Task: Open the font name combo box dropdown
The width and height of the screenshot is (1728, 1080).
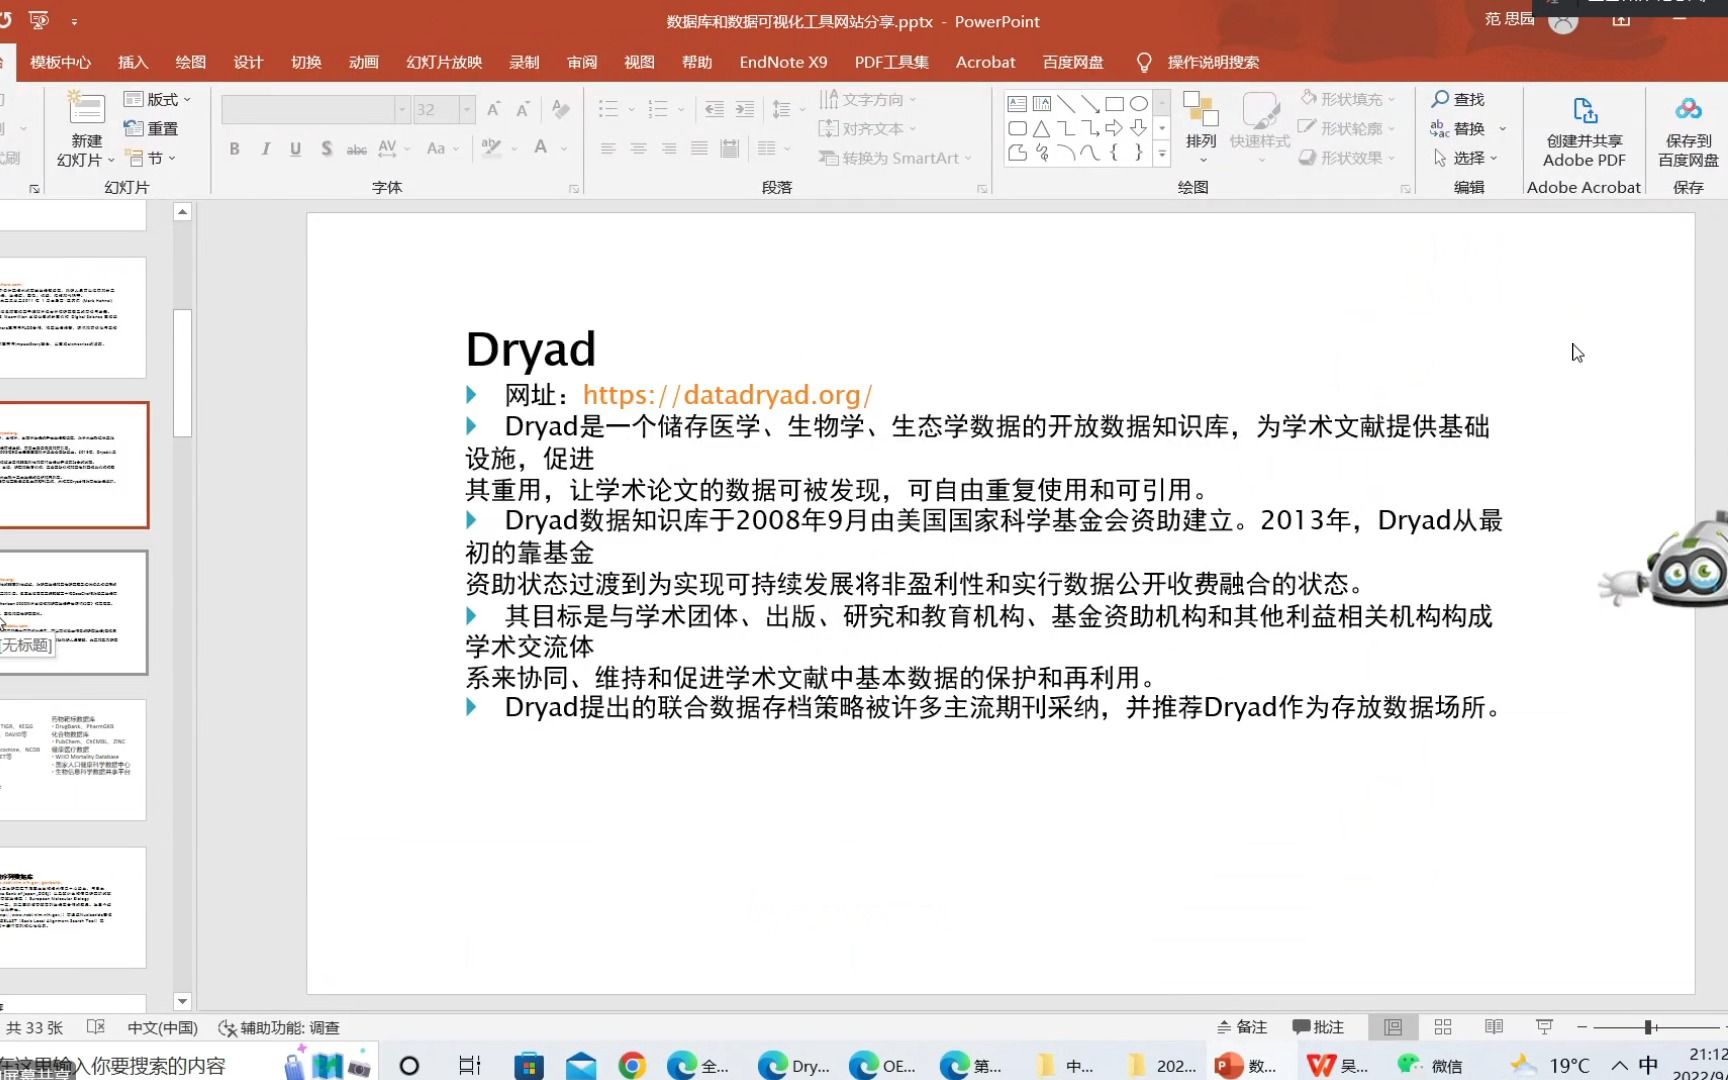Action: (x=402, y=109)
